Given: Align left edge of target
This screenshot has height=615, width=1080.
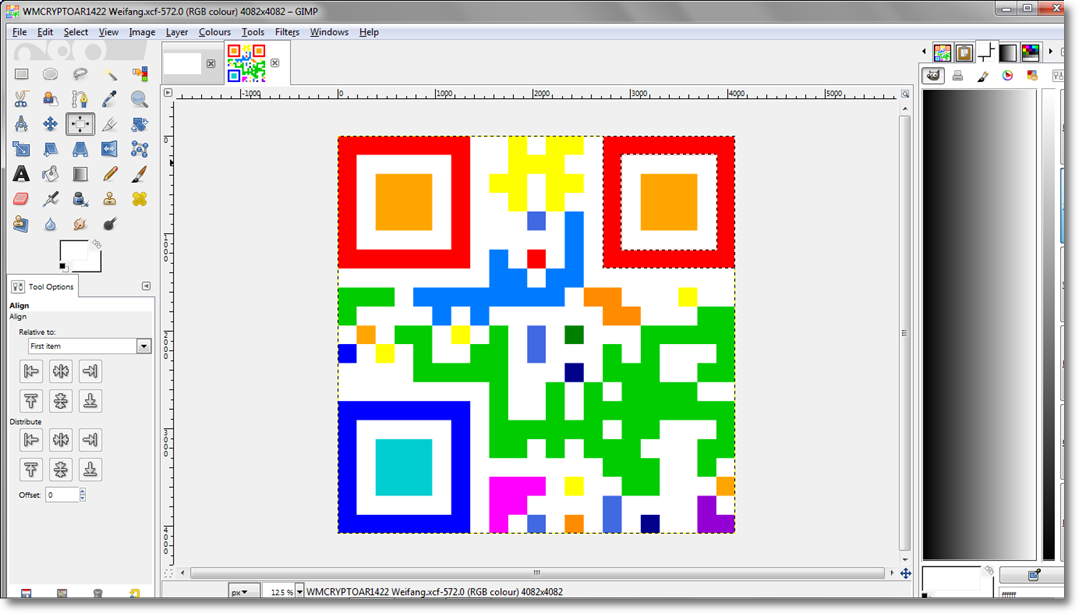Looking at the screenshot, I should click(x=31, y=371).
